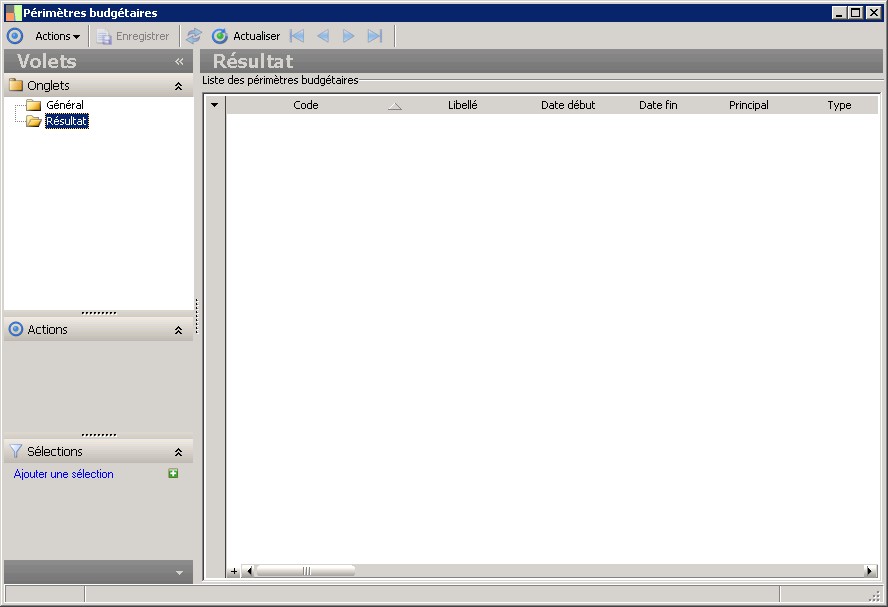This screenshot has height=607, width=888.
Task: Sort by the Principal column header
Action: pyautogui.click(x=749, y=105)
